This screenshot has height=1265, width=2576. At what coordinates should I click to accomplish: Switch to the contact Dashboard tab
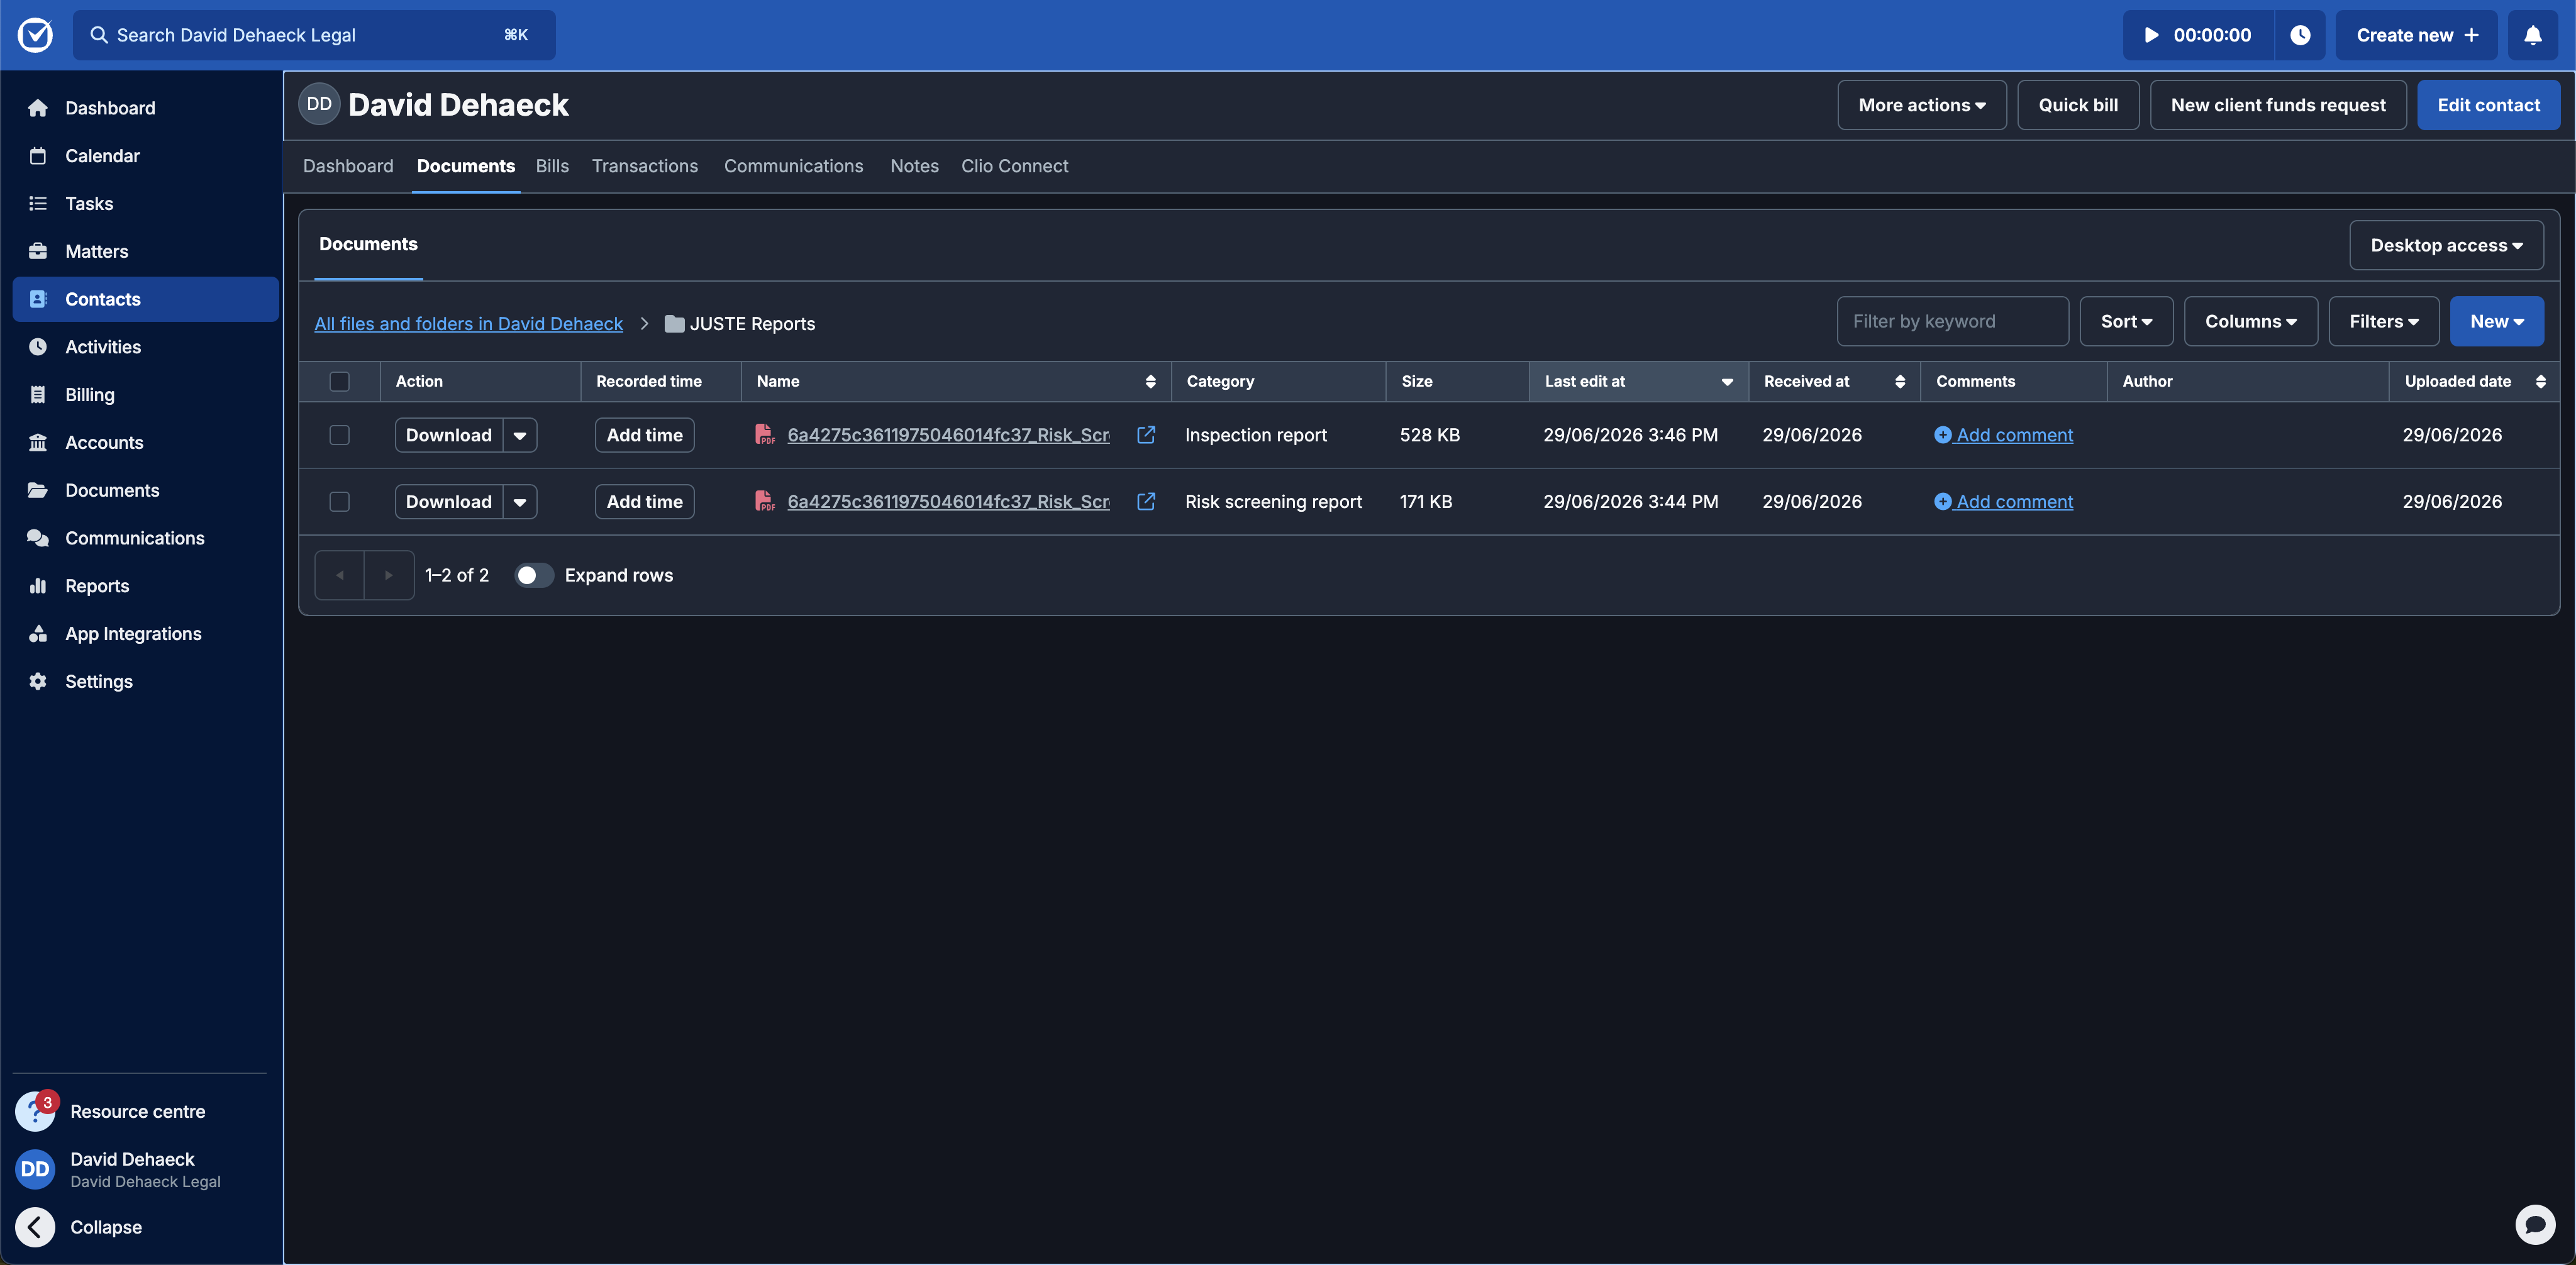pos(348,166)
